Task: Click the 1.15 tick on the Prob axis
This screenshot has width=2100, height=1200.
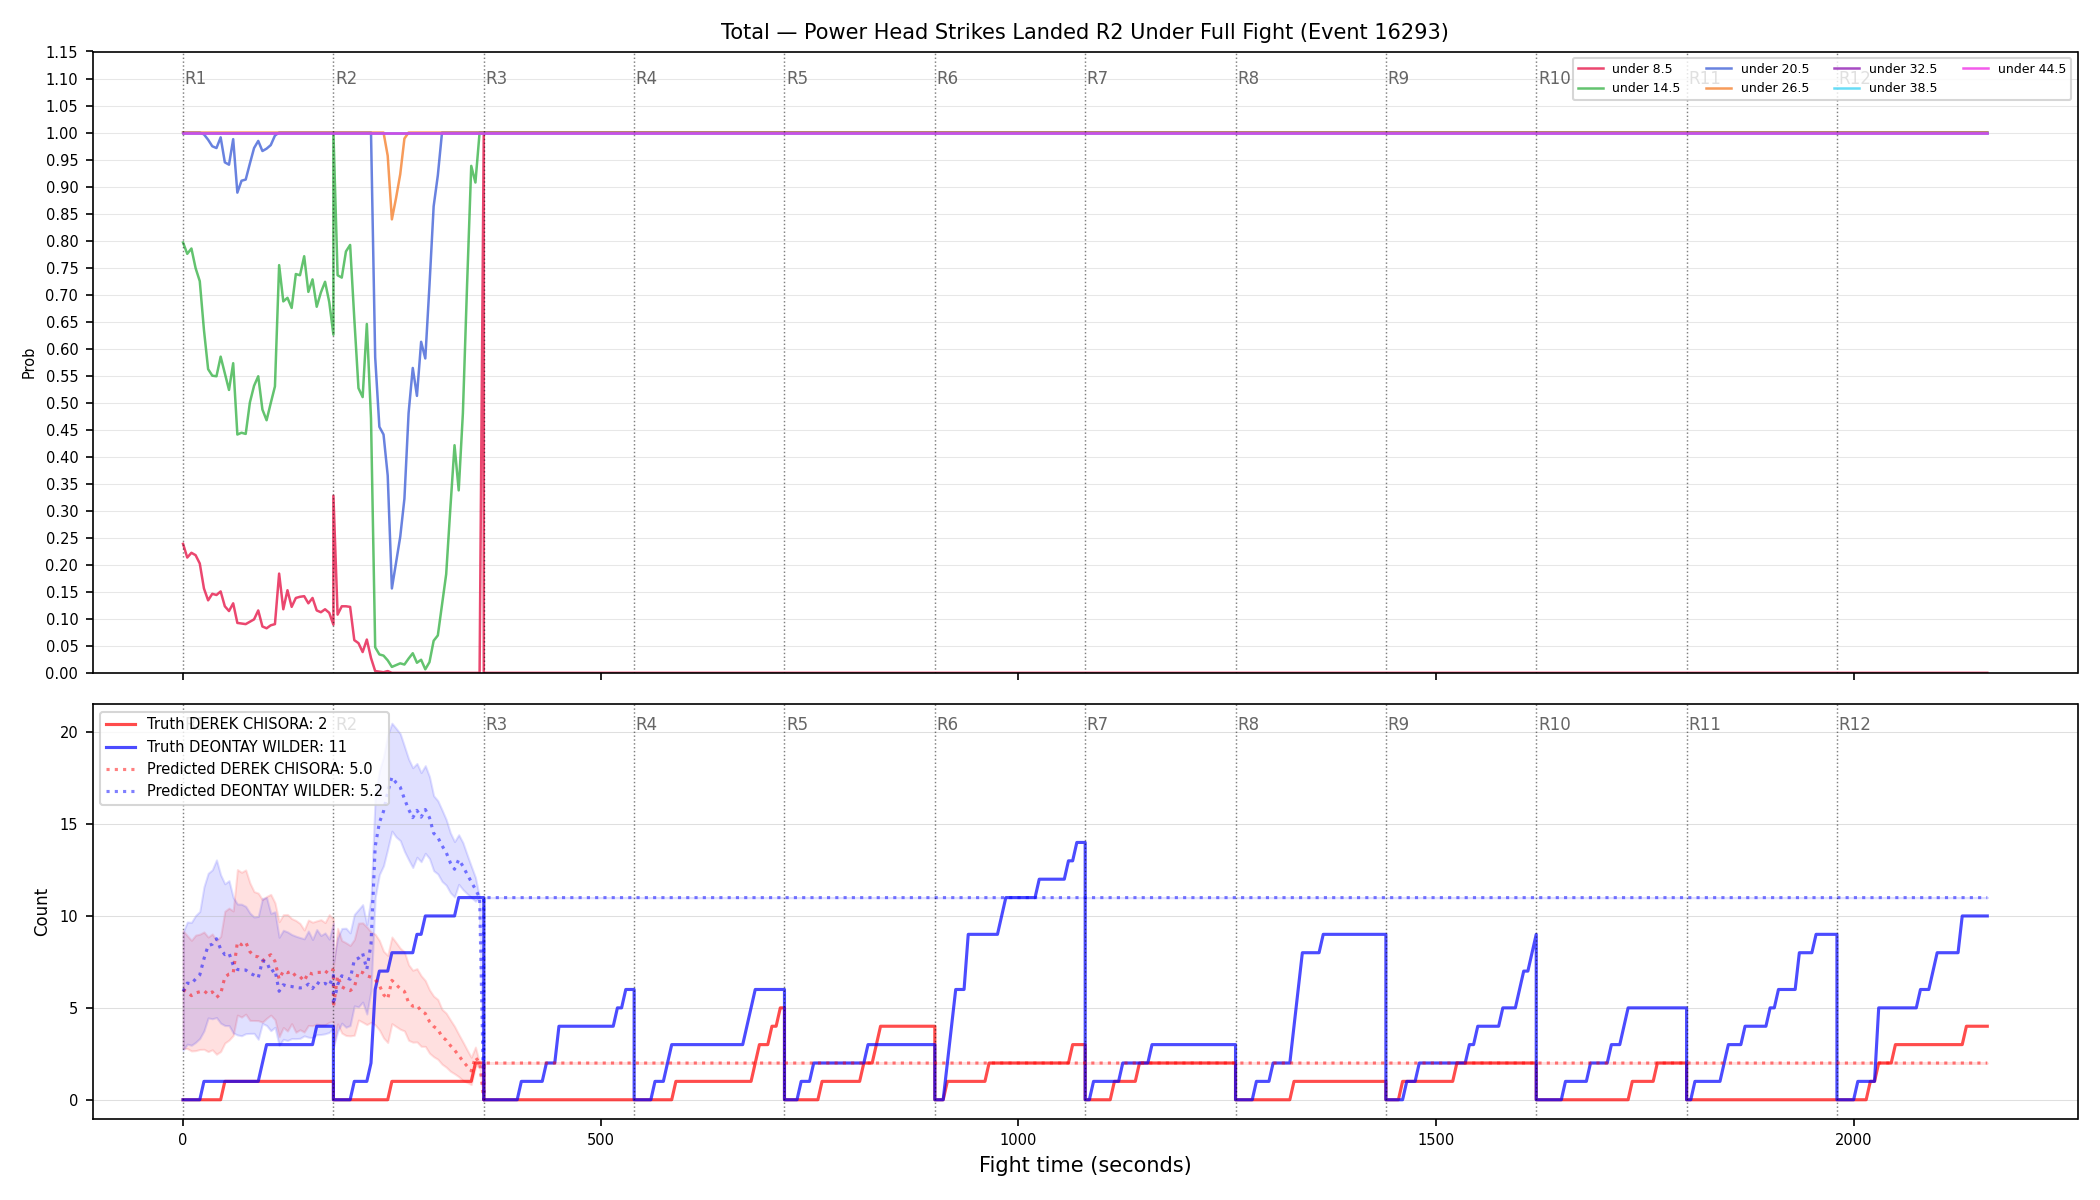Action: click(x=62, y=52)
